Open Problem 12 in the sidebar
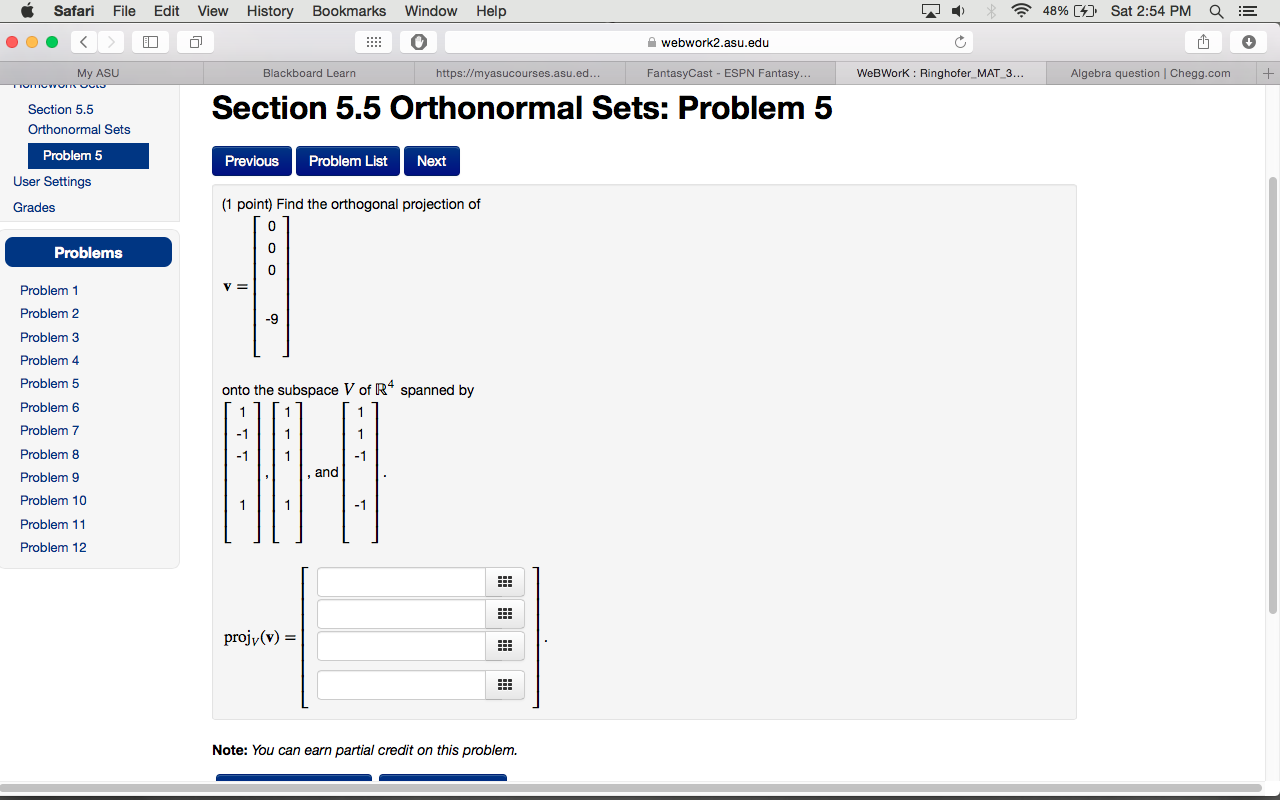 point(53,548)
